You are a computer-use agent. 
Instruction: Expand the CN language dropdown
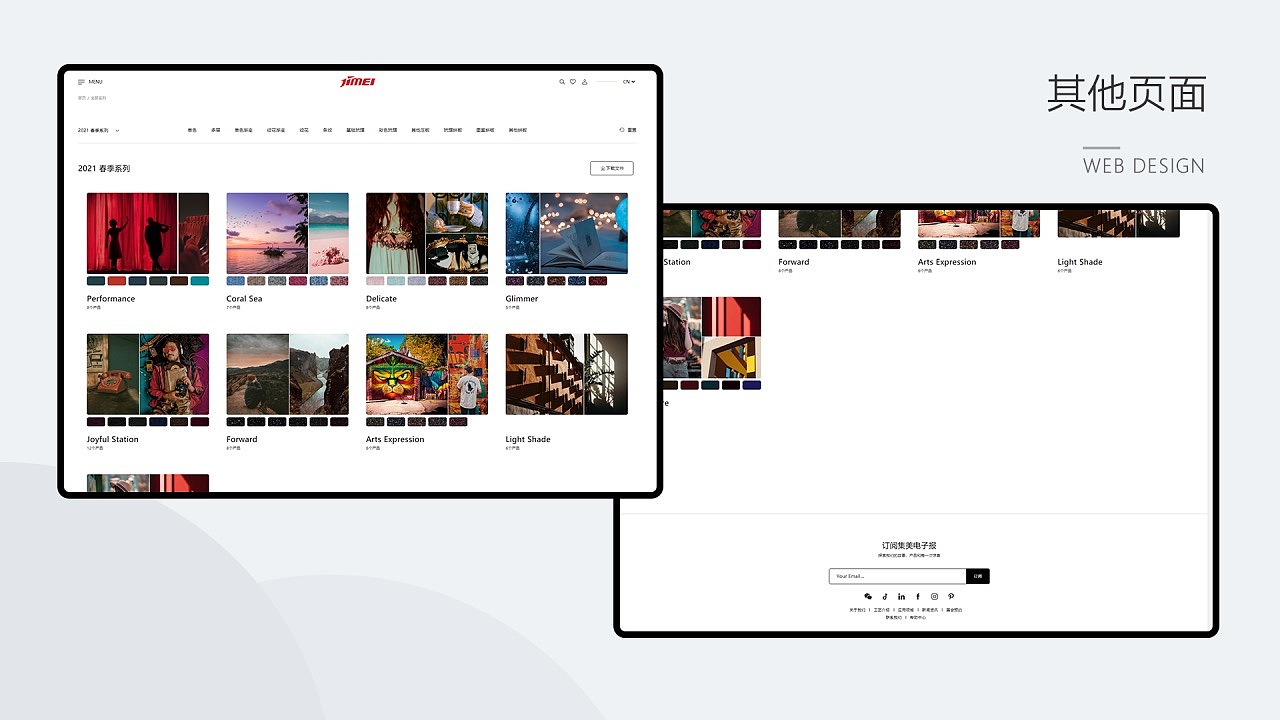(x=629, y=82)
